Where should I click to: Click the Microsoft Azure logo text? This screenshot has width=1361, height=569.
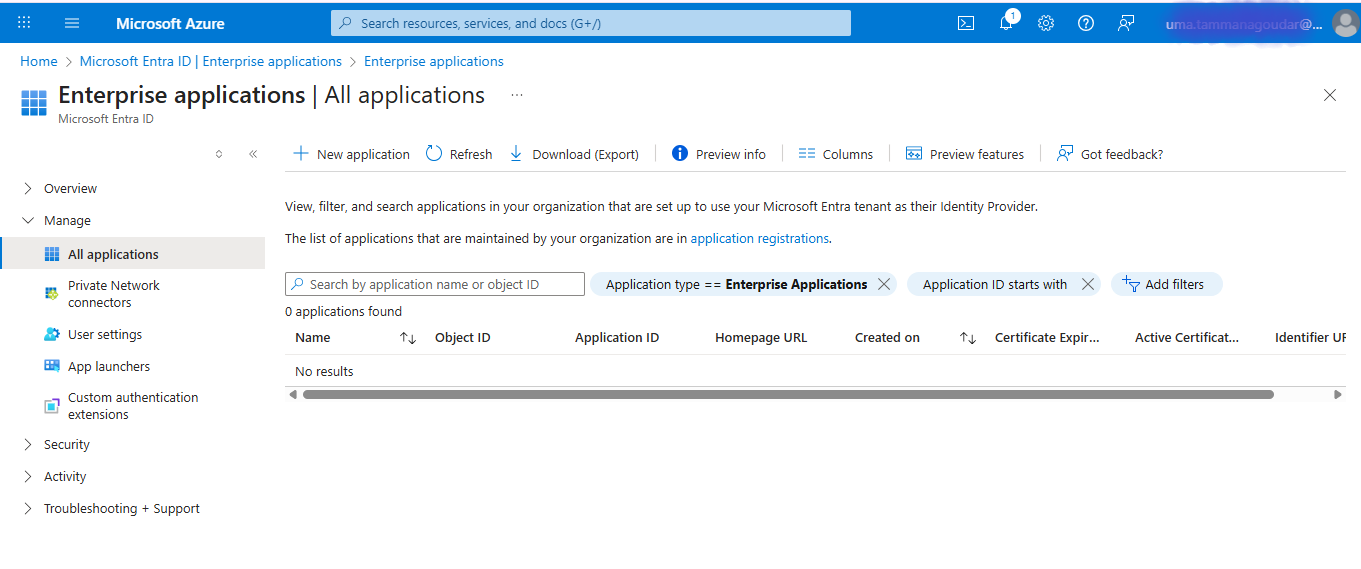[x=170, y=23]
